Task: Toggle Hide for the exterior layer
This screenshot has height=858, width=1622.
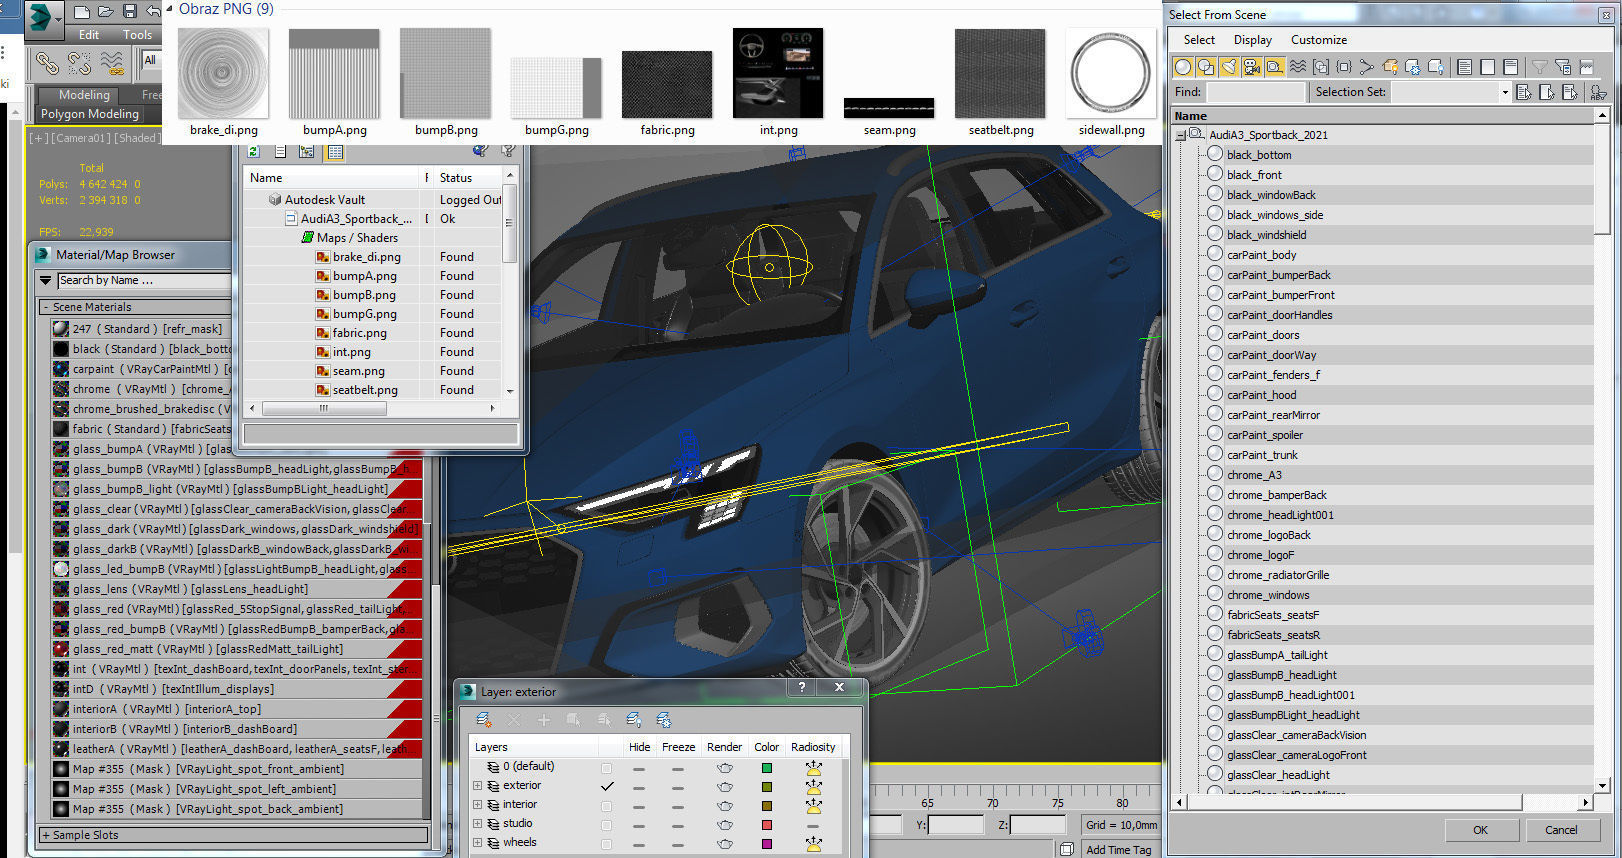Action: 639,787
